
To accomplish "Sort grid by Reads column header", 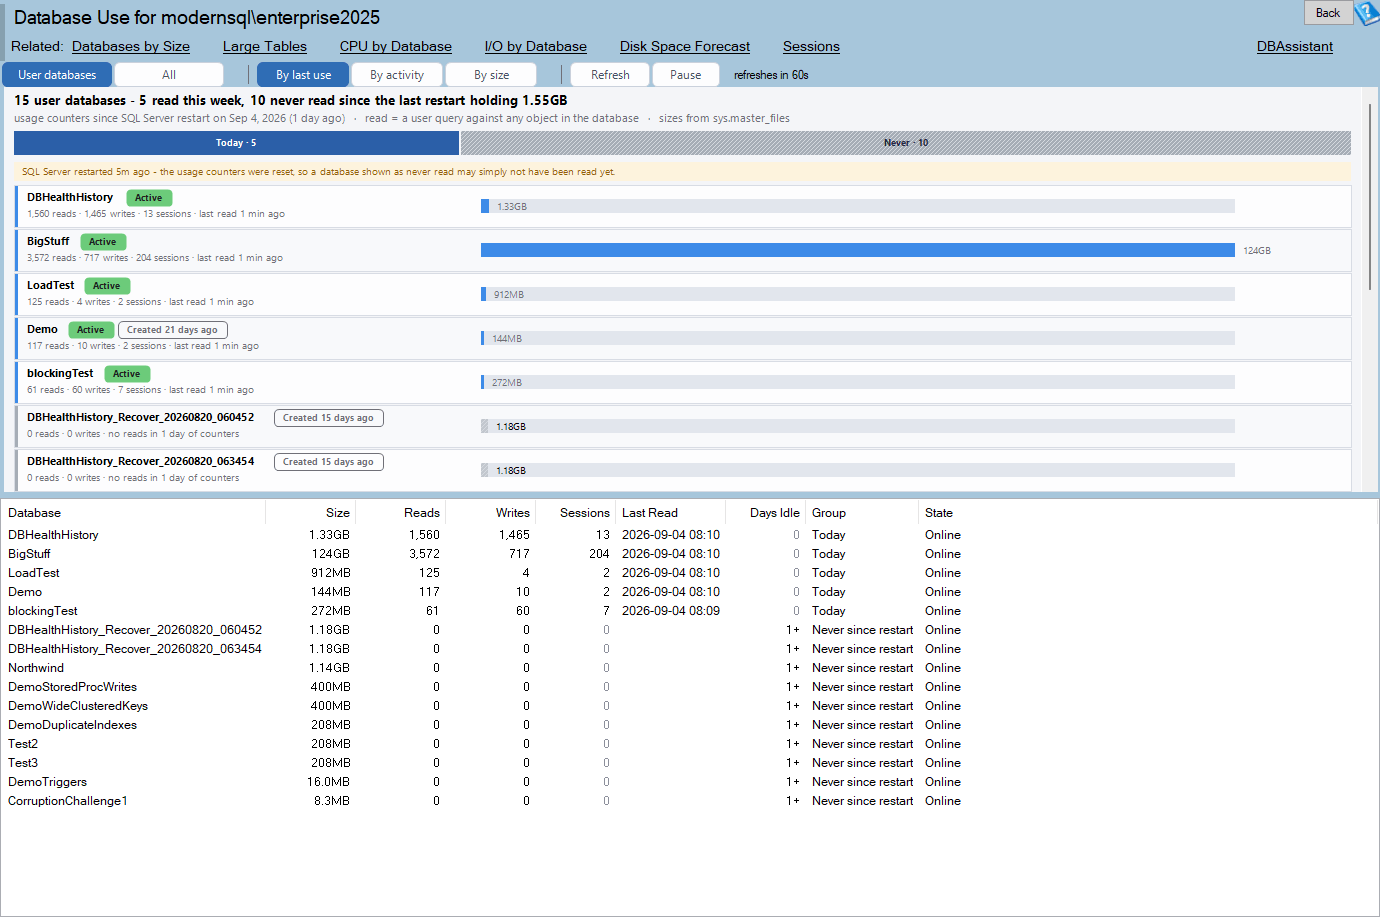I will (400, 513).
